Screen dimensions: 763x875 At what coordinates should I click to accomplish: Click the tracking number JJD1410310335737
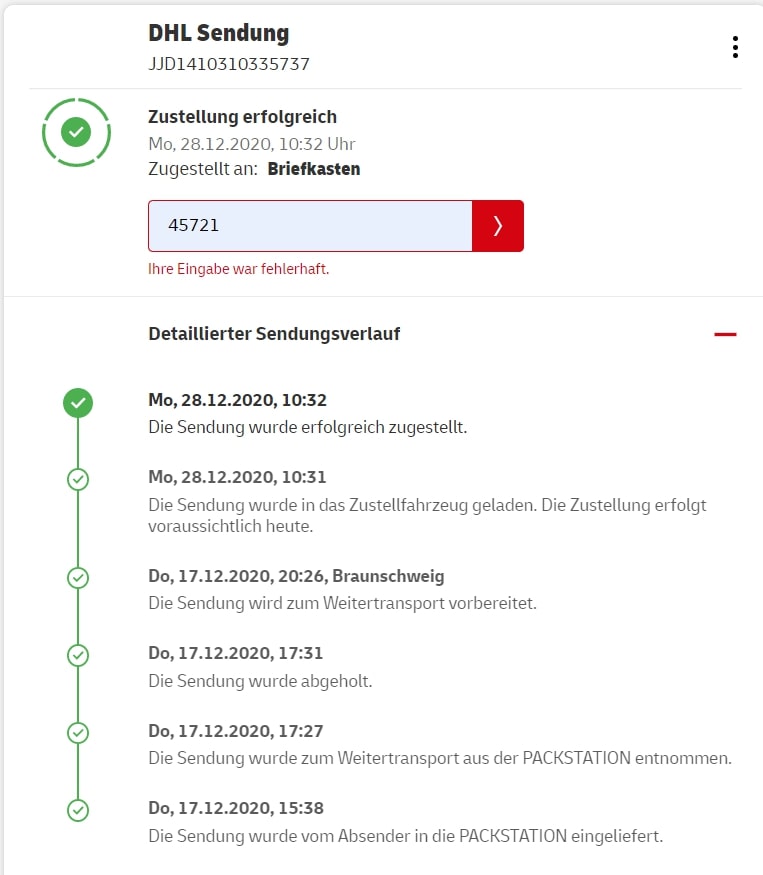point(229,64)
